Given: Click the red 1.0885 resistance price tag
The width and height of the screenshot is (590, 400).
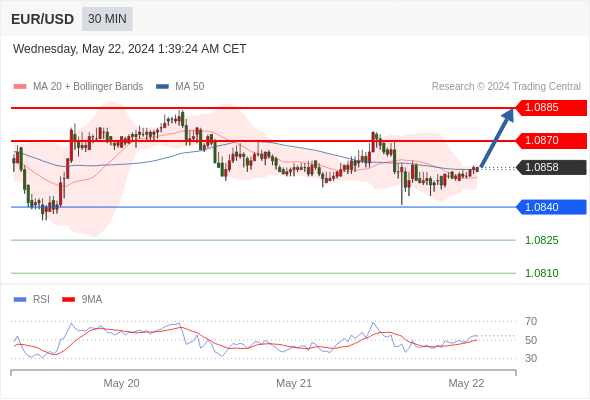Looking at the screenshot, I should click(x=551, y=108).
